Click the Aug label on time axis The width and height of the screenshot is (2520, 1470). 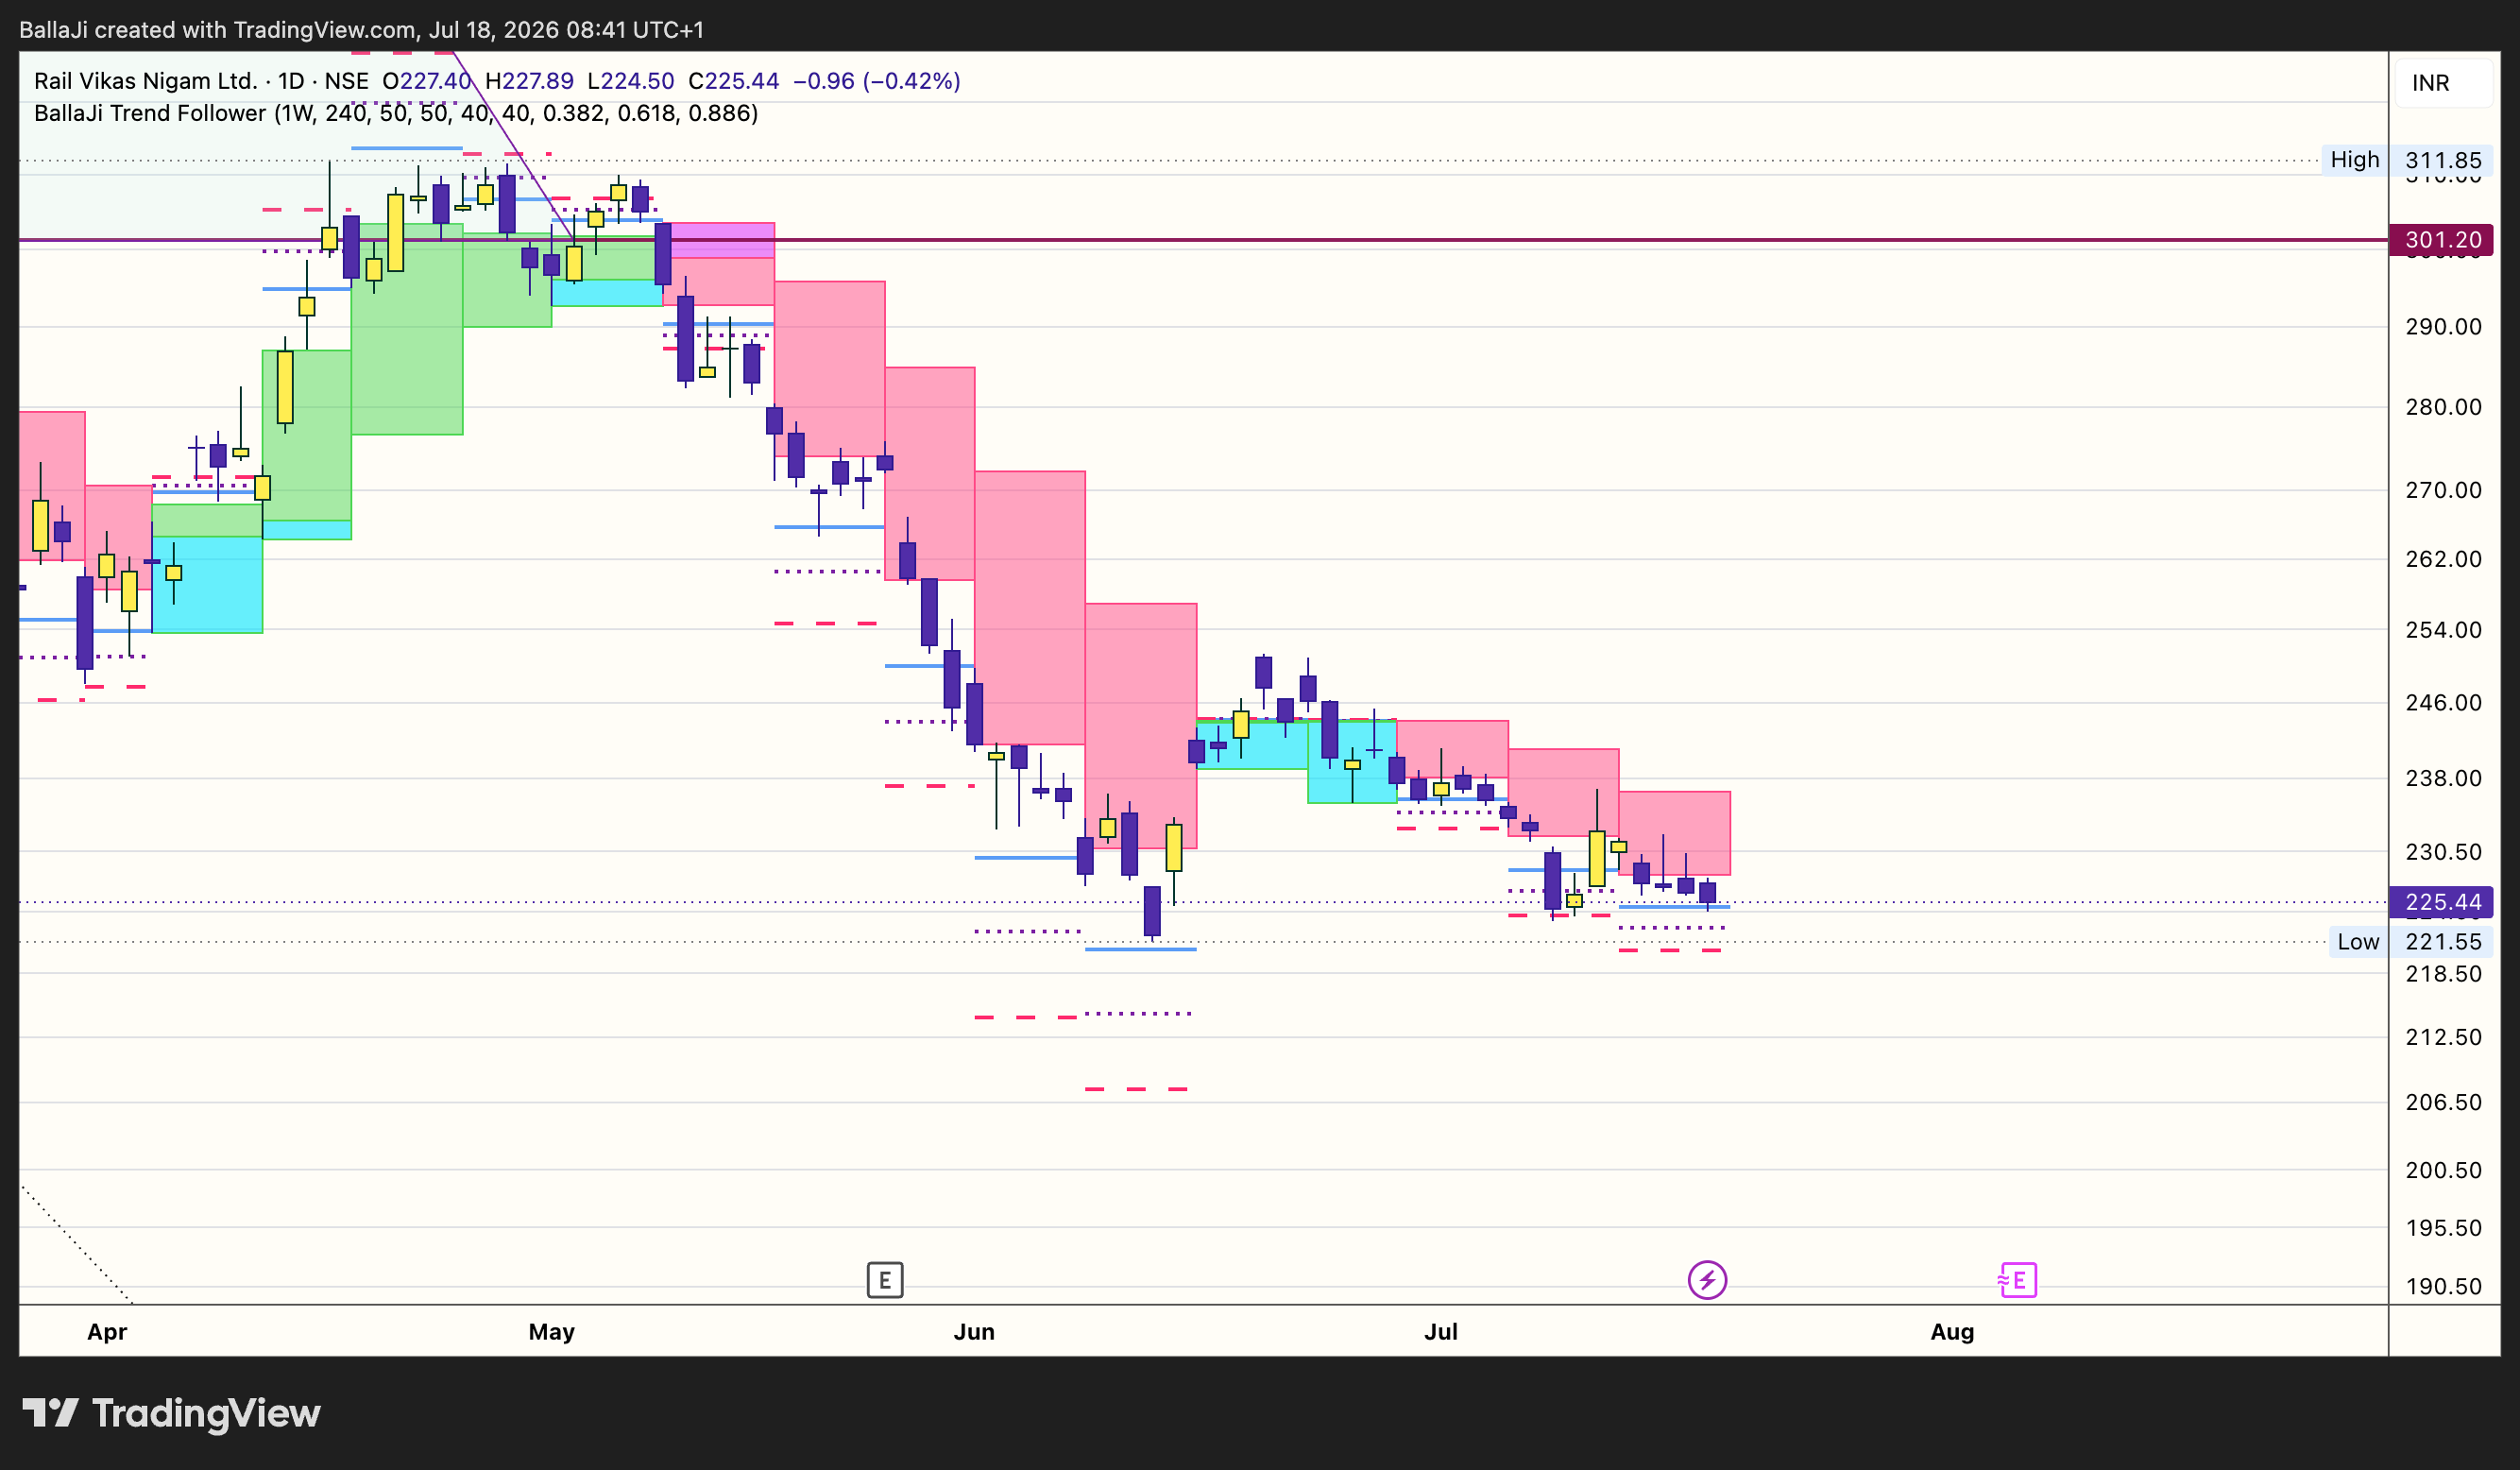tap(1952, 1332)
